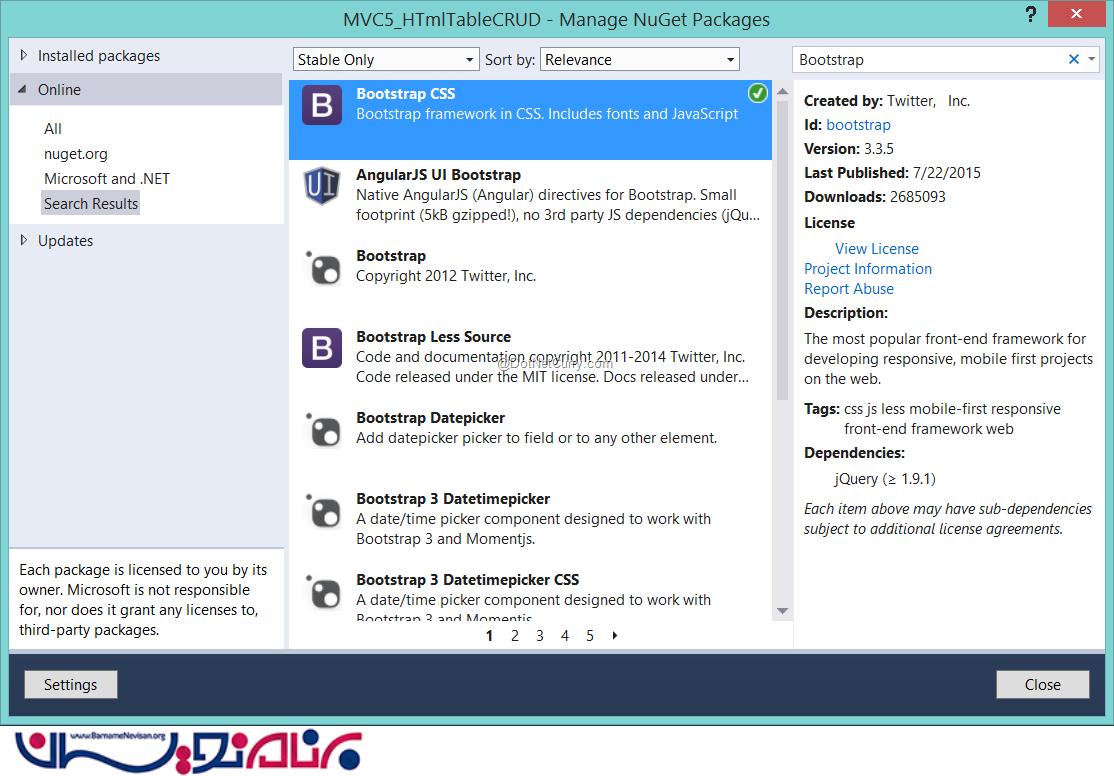1114x776 pixels.
Task: Click the Bootstrap package default icon
Action: [322, 267]
